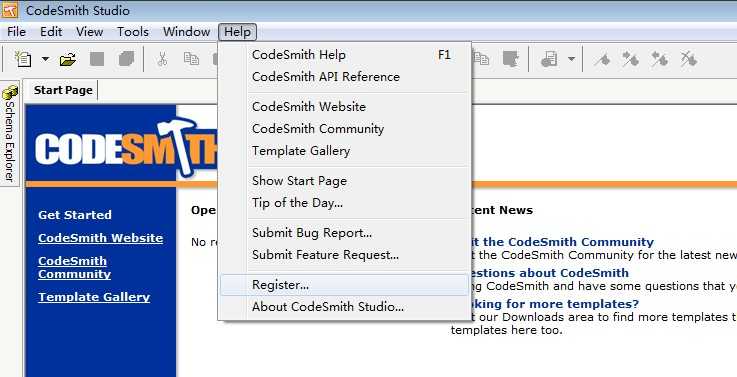Select CodeSmith Website in Help menu
Screen dimensions: 737x377
point(345,107)
